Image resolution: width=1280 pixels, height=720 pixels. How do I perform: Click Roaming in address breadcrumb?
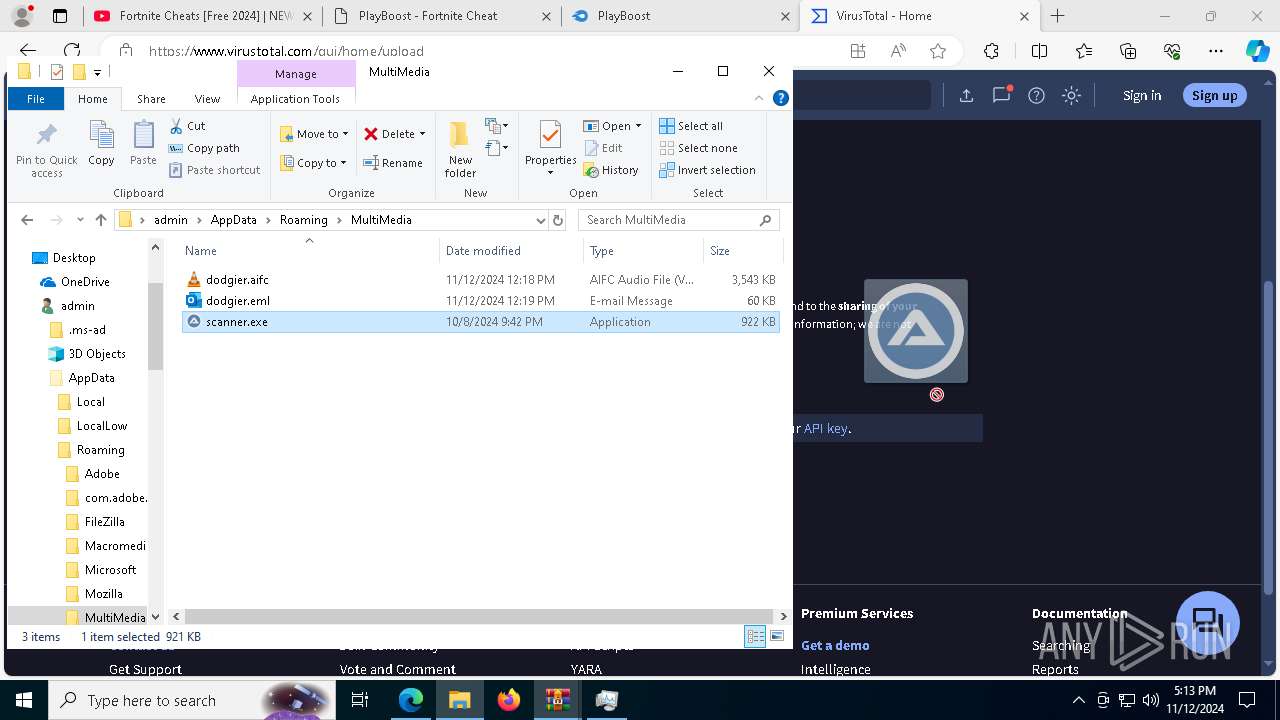tap(304, 220)
